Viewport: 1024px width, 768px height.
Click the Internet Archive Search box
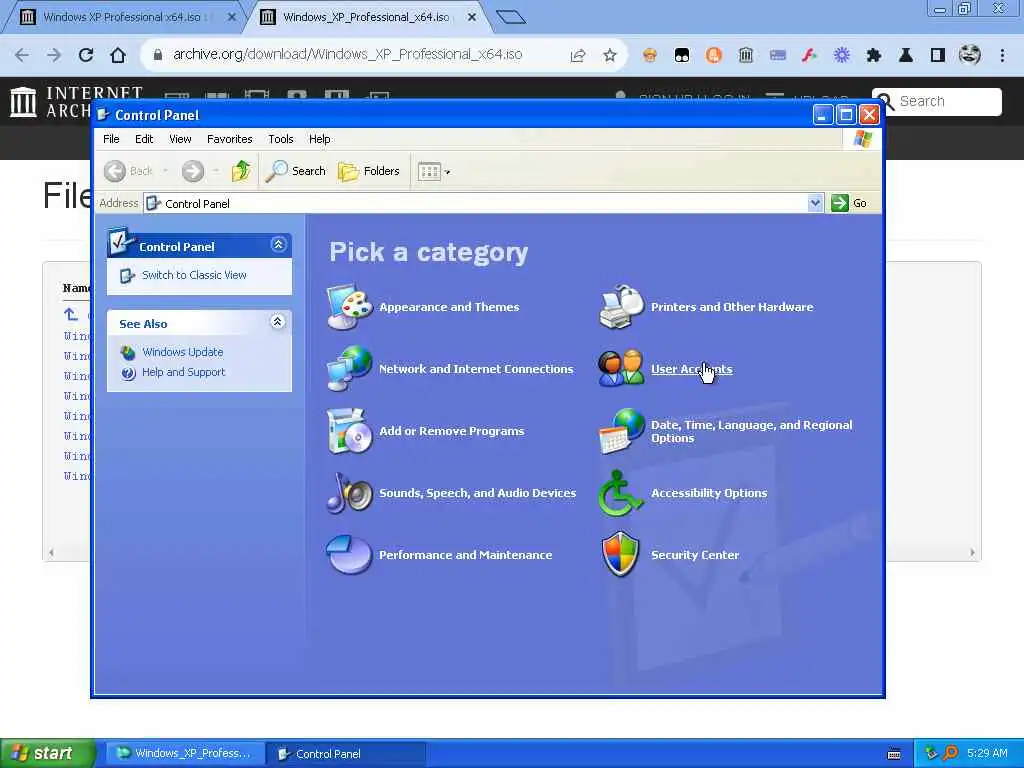pos(936,101)
